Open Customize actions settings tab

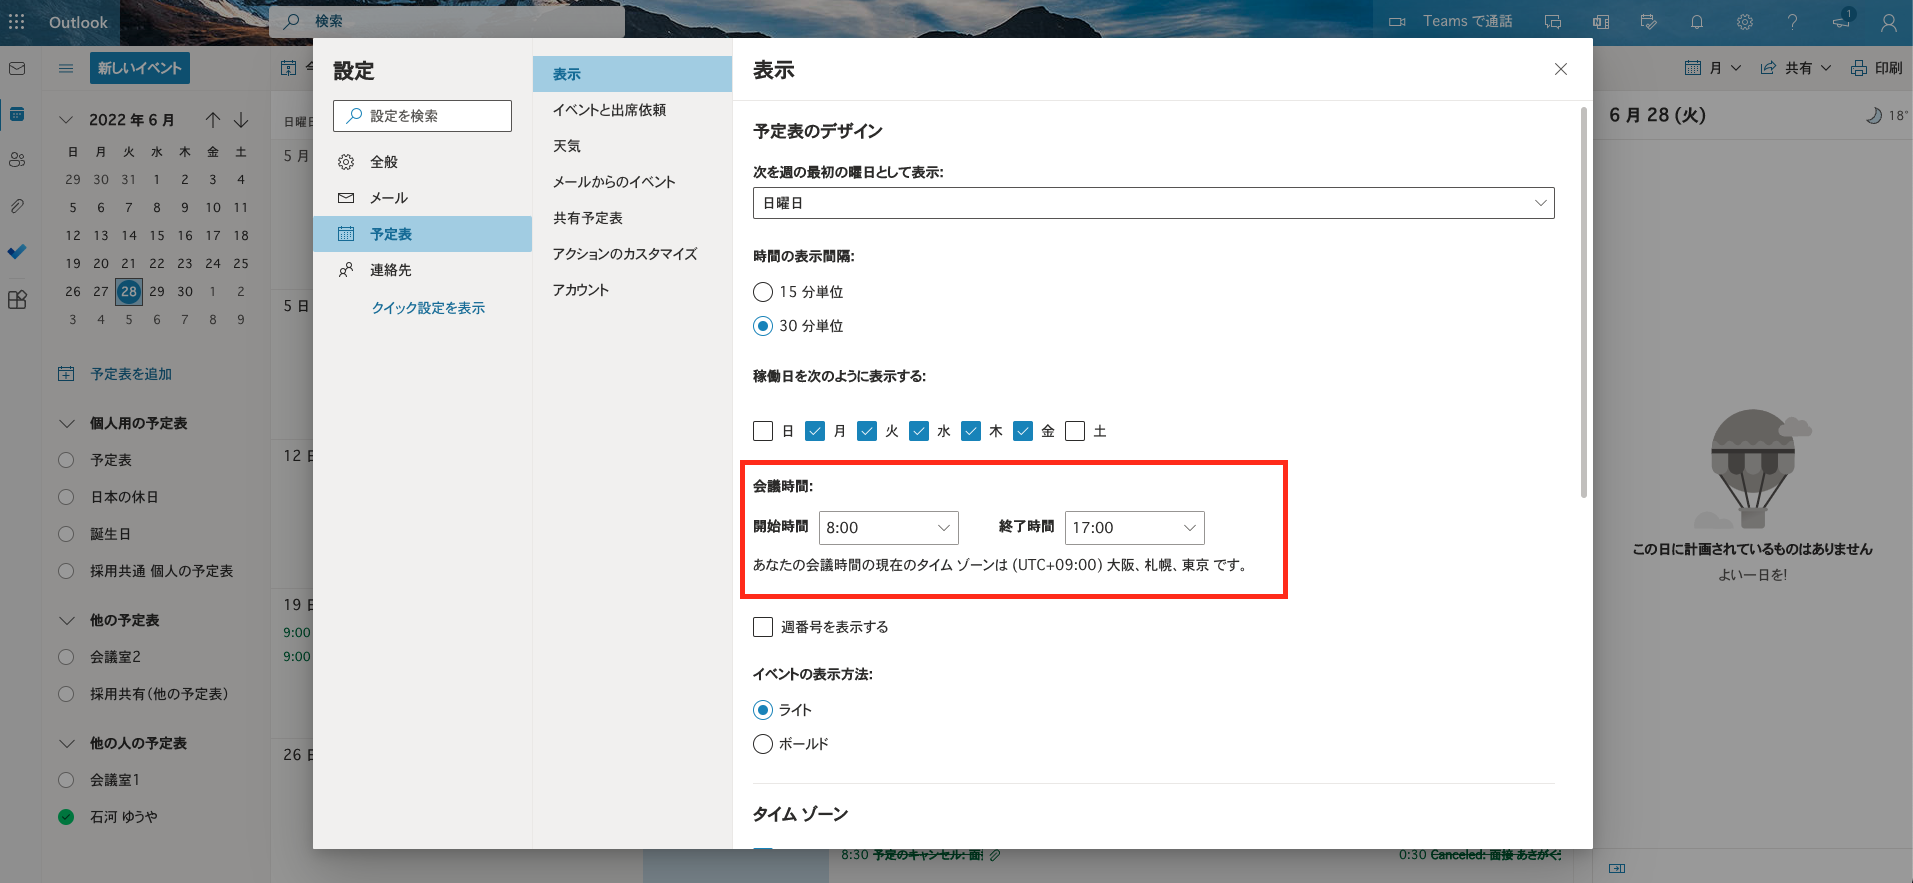point(632,254)
